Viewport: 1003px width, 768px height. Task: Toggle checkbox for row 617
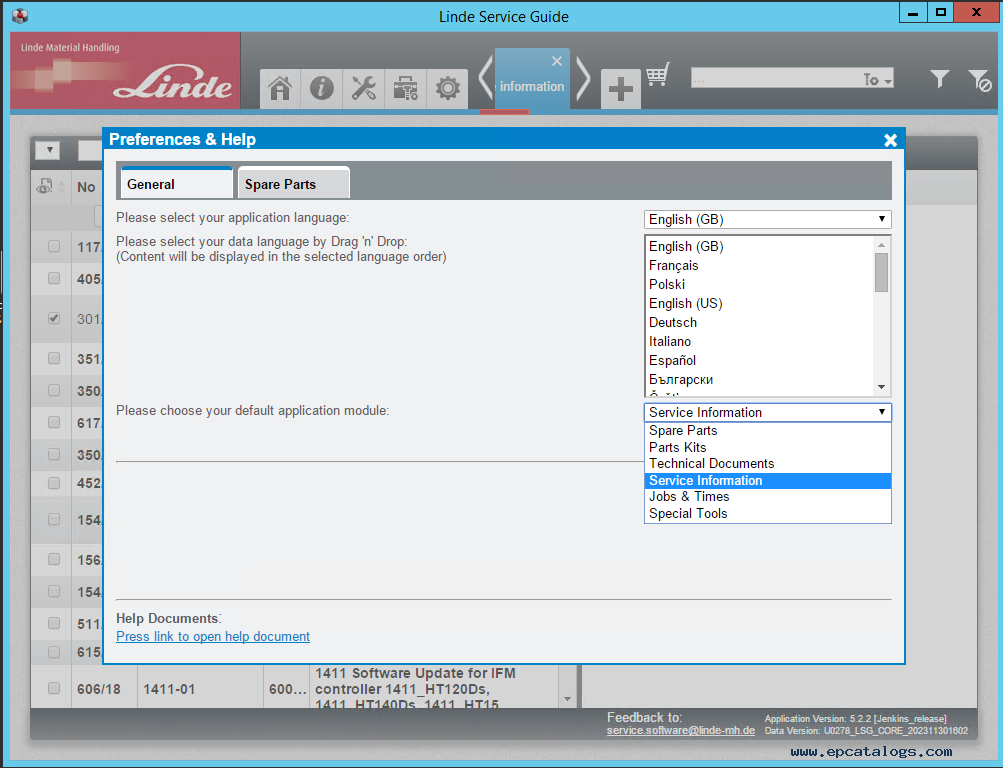(54, 422)
